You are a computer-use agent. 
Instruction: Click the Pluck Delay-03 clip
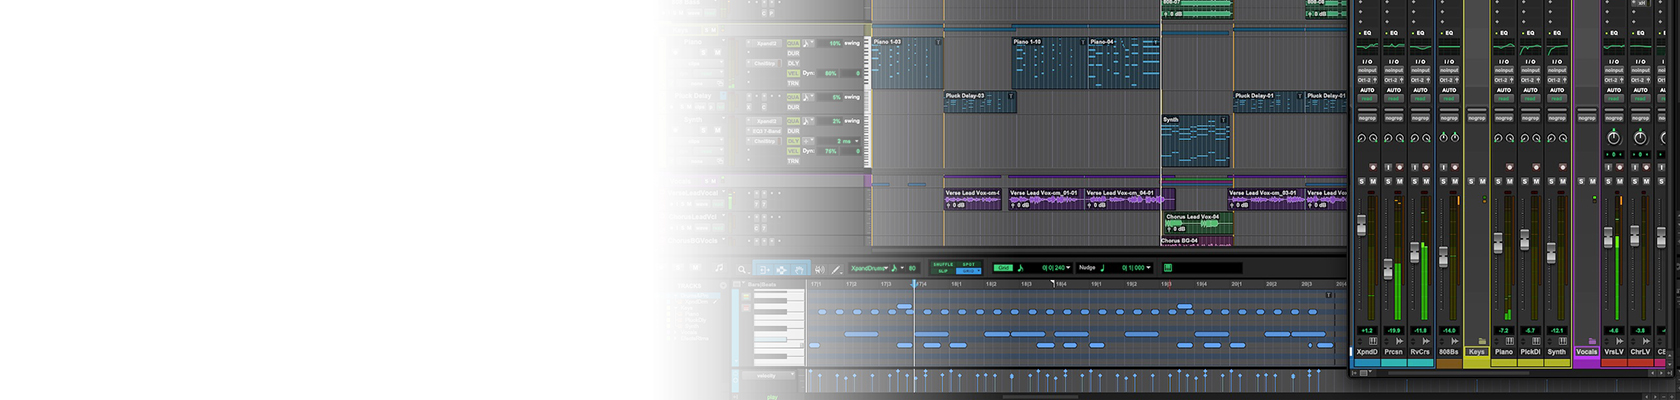tap(980, 102)
